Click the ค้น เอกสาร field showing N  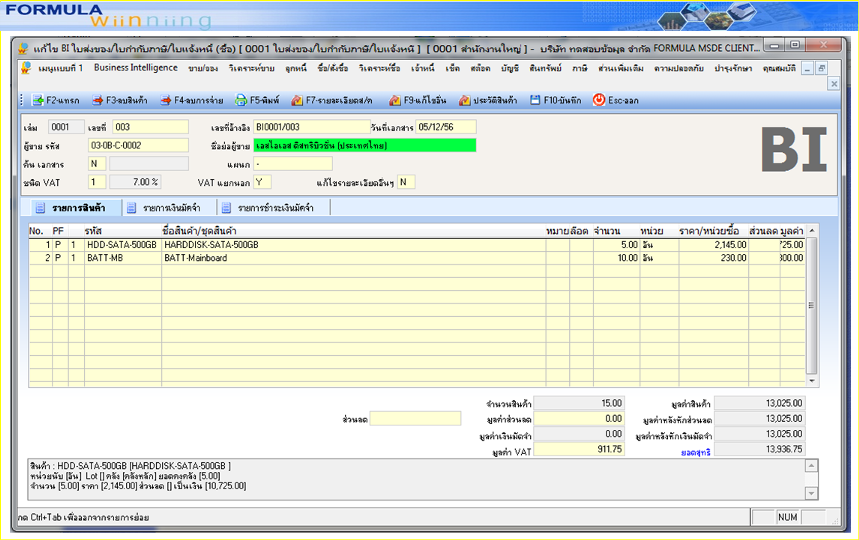pos(97,164)
